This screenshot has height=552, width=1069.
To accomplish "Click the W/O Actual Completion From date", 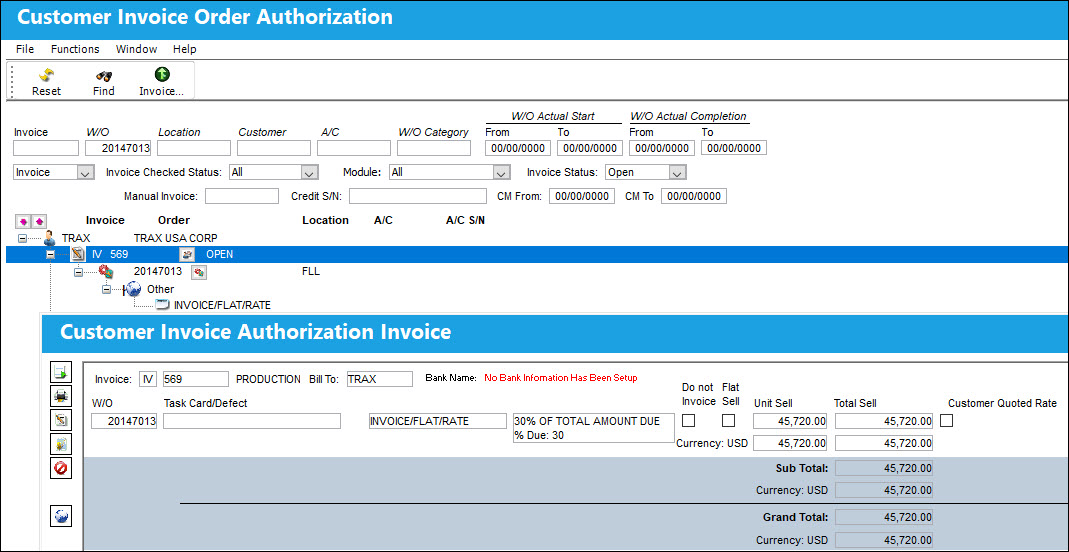I will pyautogui.click(x=662, y=148).
